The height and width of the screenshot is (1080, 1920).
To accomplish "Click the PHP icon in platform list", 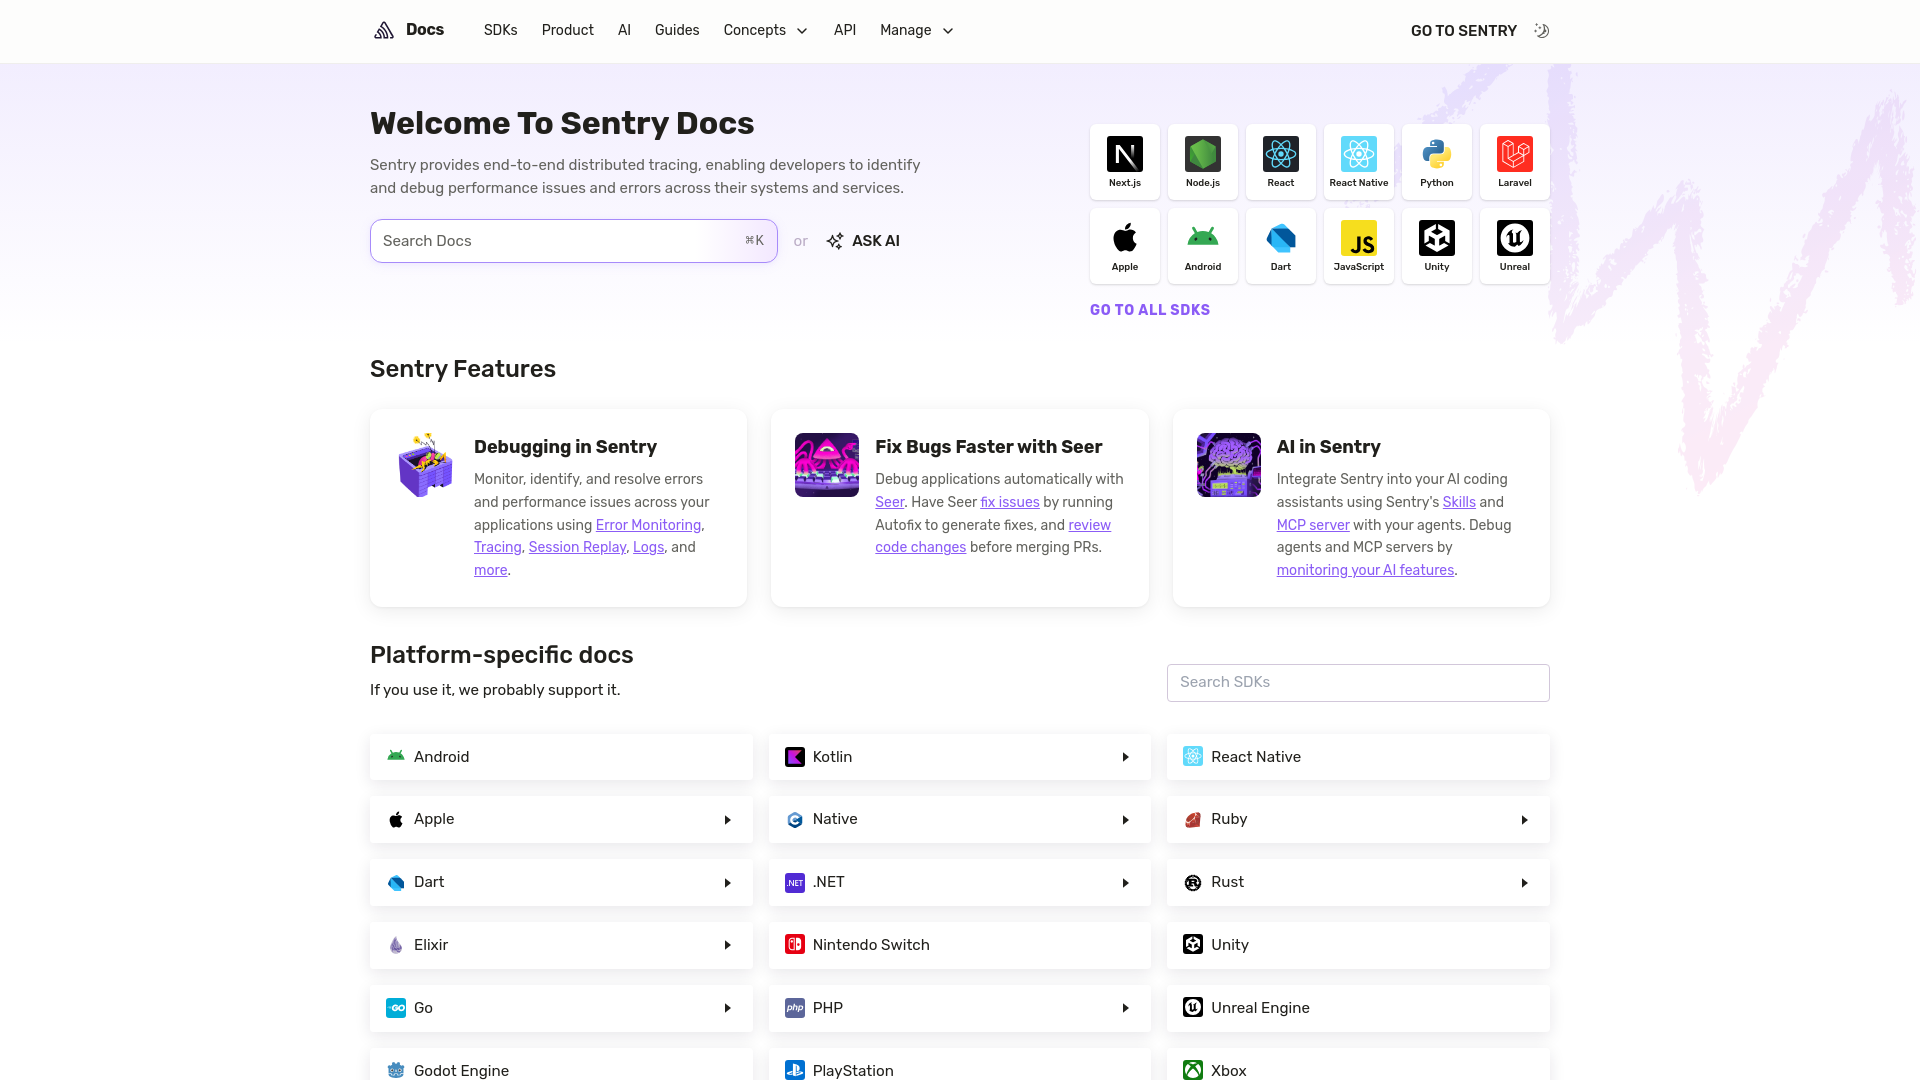I will 795,1008.
